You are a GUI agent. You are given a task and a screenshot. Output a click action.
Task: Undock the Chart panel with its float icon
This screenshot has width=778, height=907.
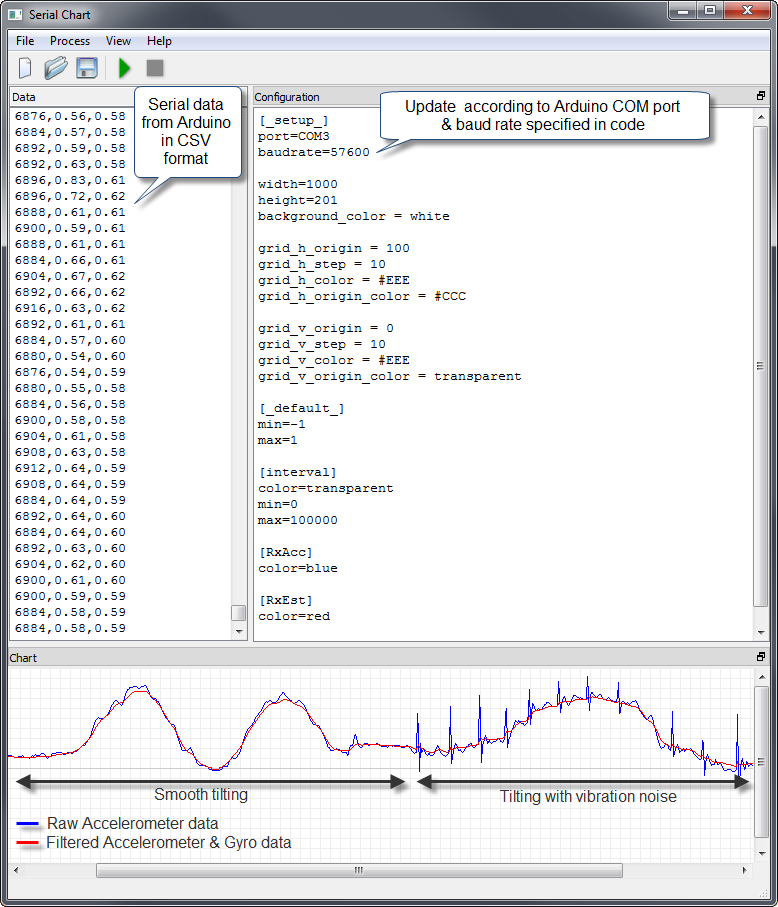(761, 657)
